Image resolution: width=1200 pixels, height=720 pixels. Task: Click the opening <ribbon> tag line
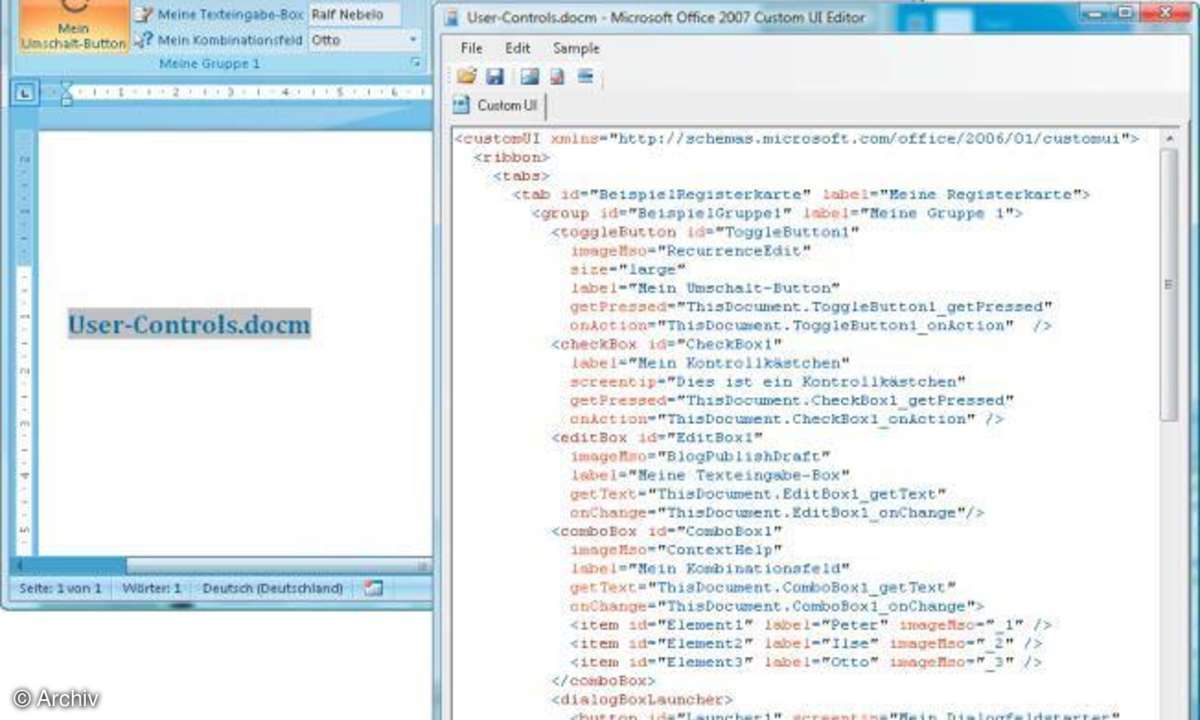512,157
